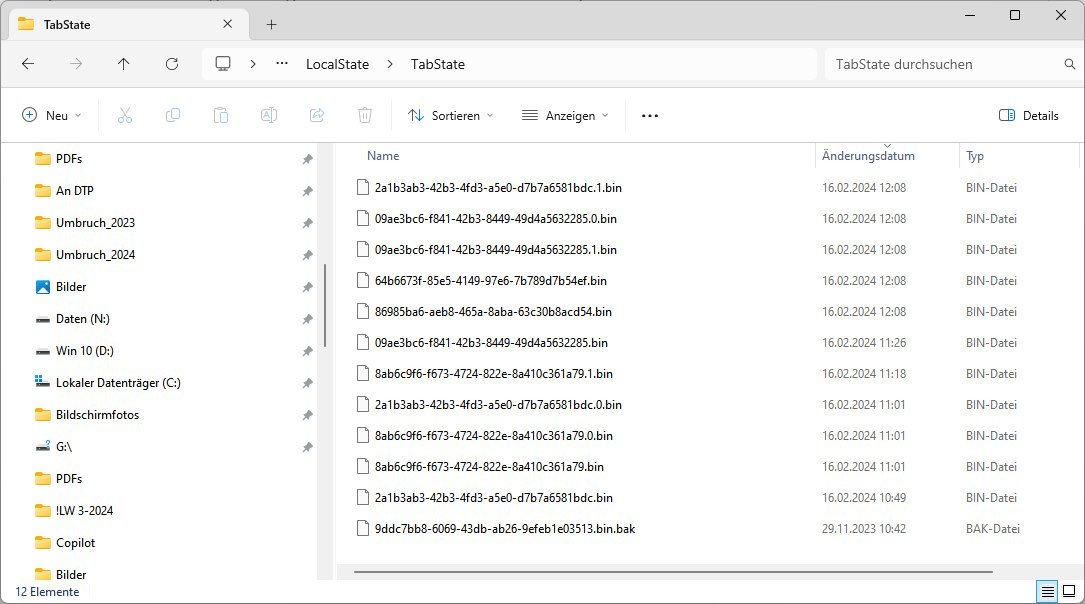
Task: Select the Copy icon
Action: coord(172,115)
